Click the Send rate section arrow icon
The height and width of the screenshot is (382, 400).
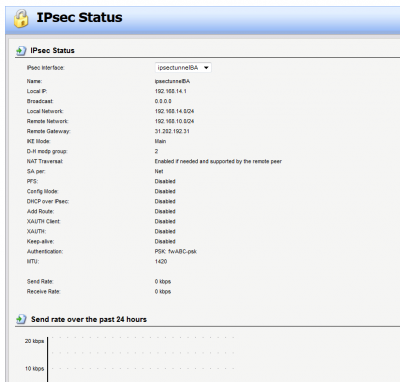click(21, 319)
